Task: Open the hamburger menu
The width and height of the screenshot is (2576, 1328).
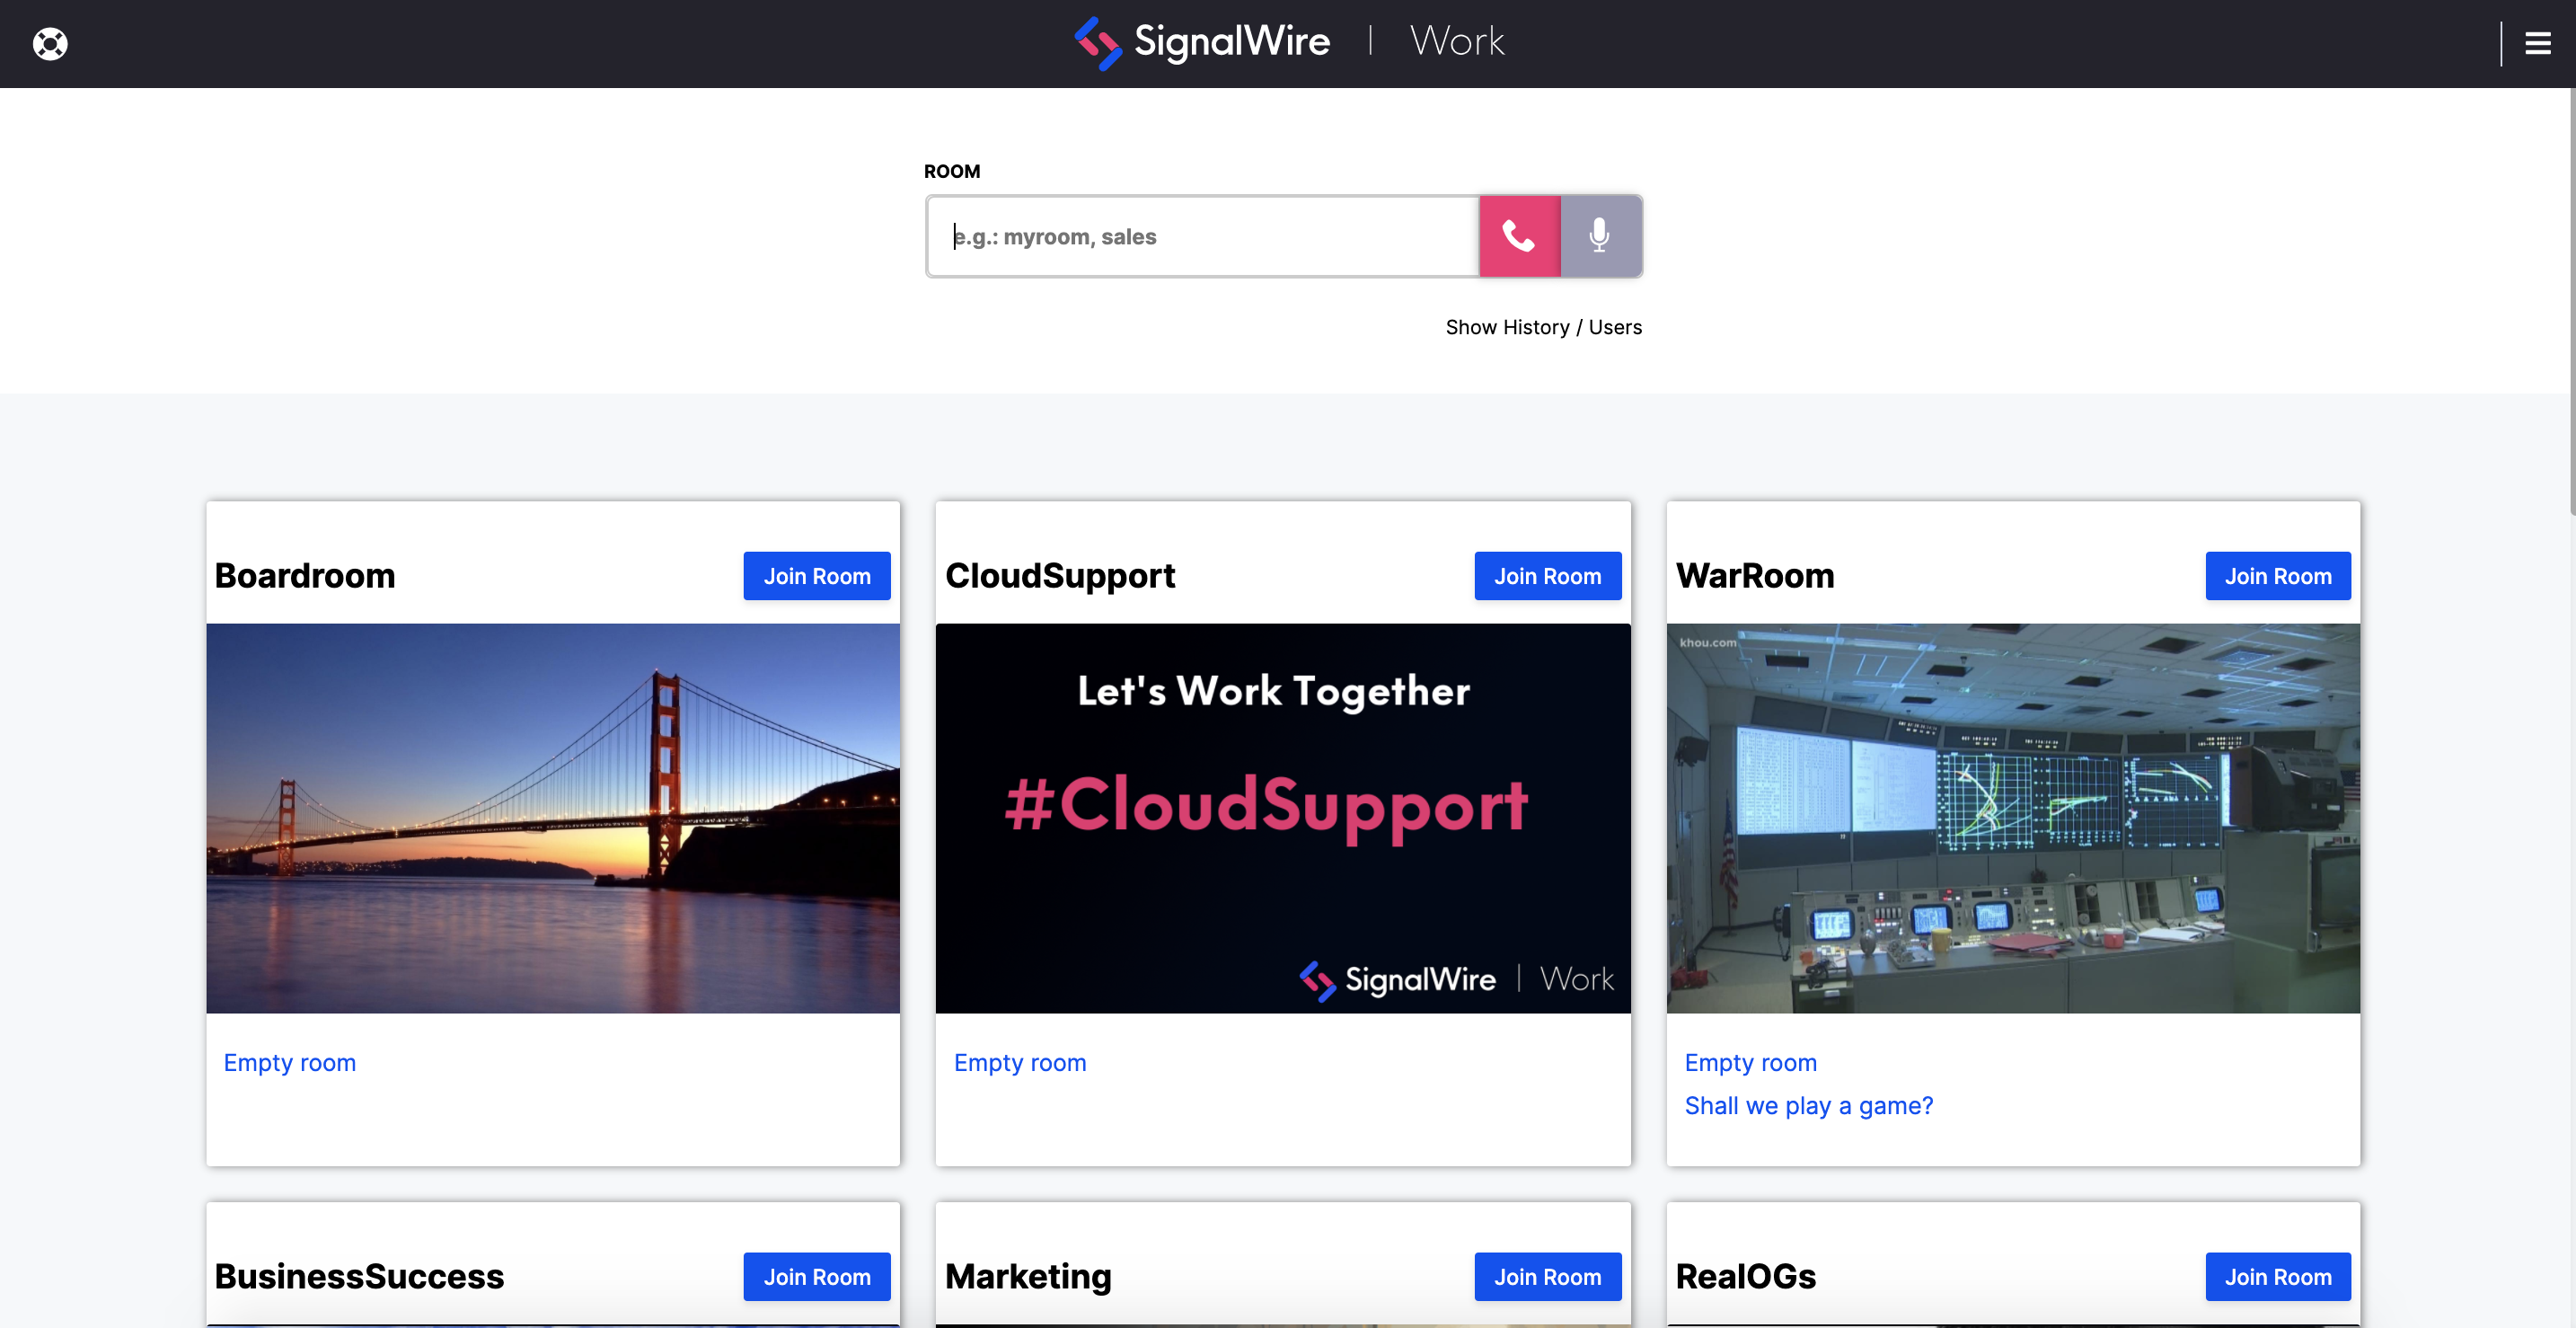Action: 2537,44
